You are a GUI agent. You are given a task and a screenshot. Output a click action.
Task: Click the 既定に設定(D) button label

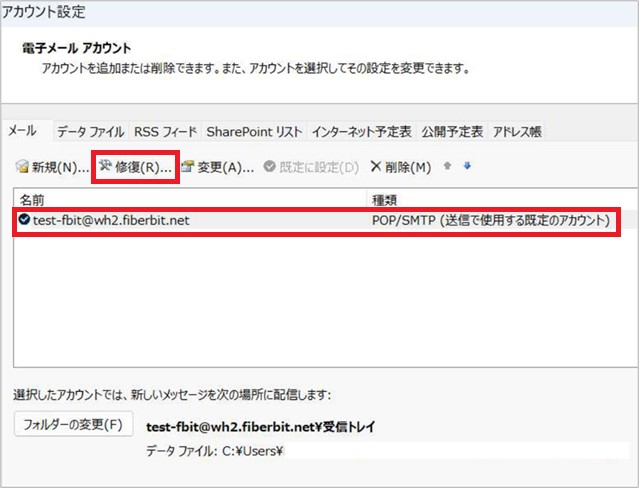click(x=319, y=167)
